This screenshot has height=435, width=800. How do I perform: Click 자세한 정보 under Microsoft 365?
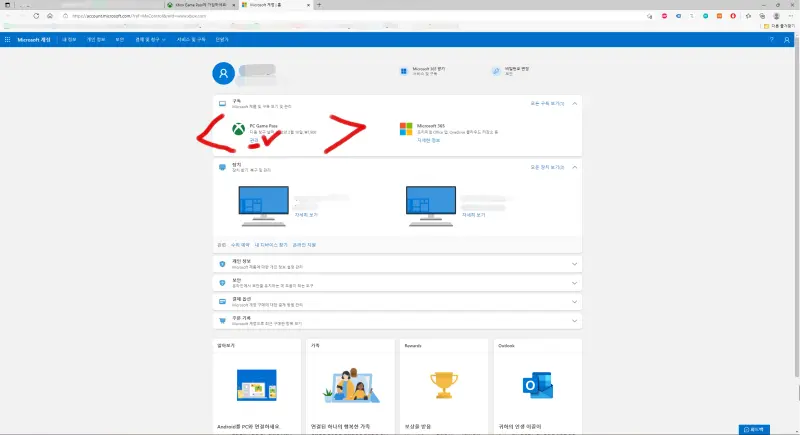[428, 140]
